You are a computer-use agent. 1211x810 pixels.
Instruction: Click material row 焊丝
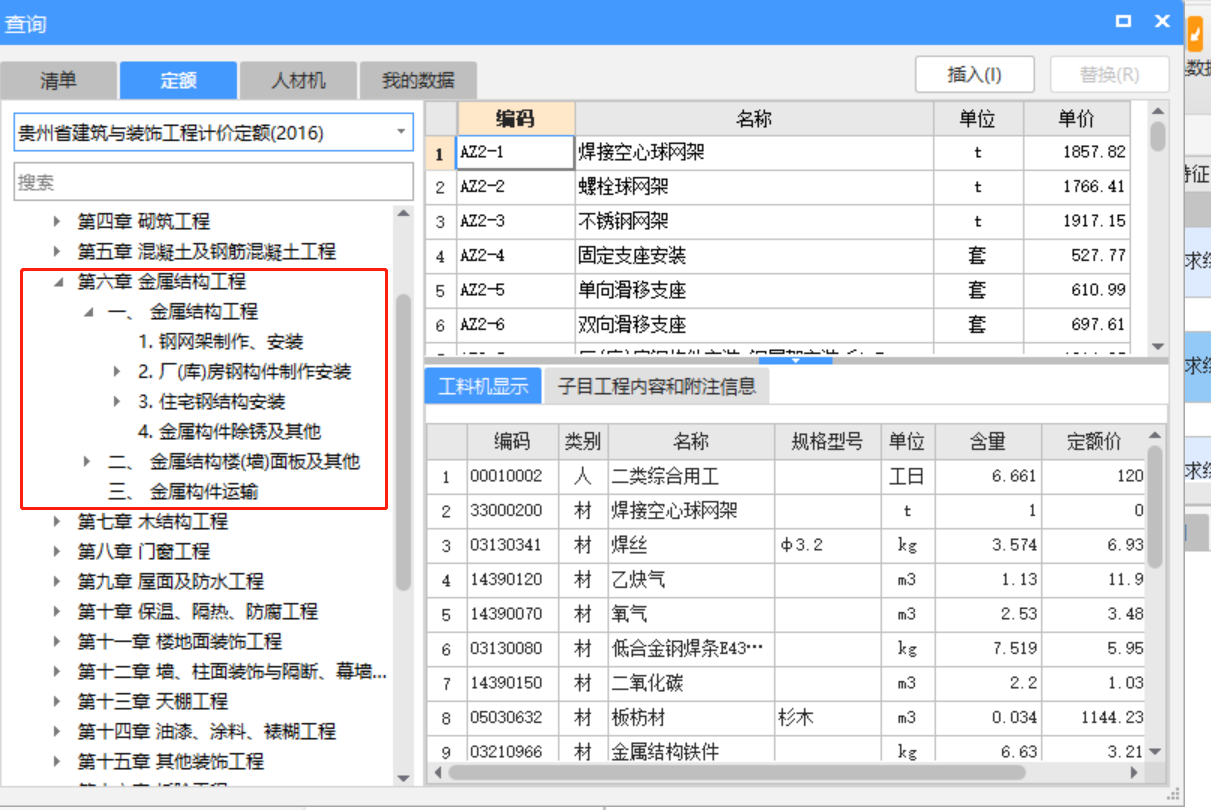(786, 545)
